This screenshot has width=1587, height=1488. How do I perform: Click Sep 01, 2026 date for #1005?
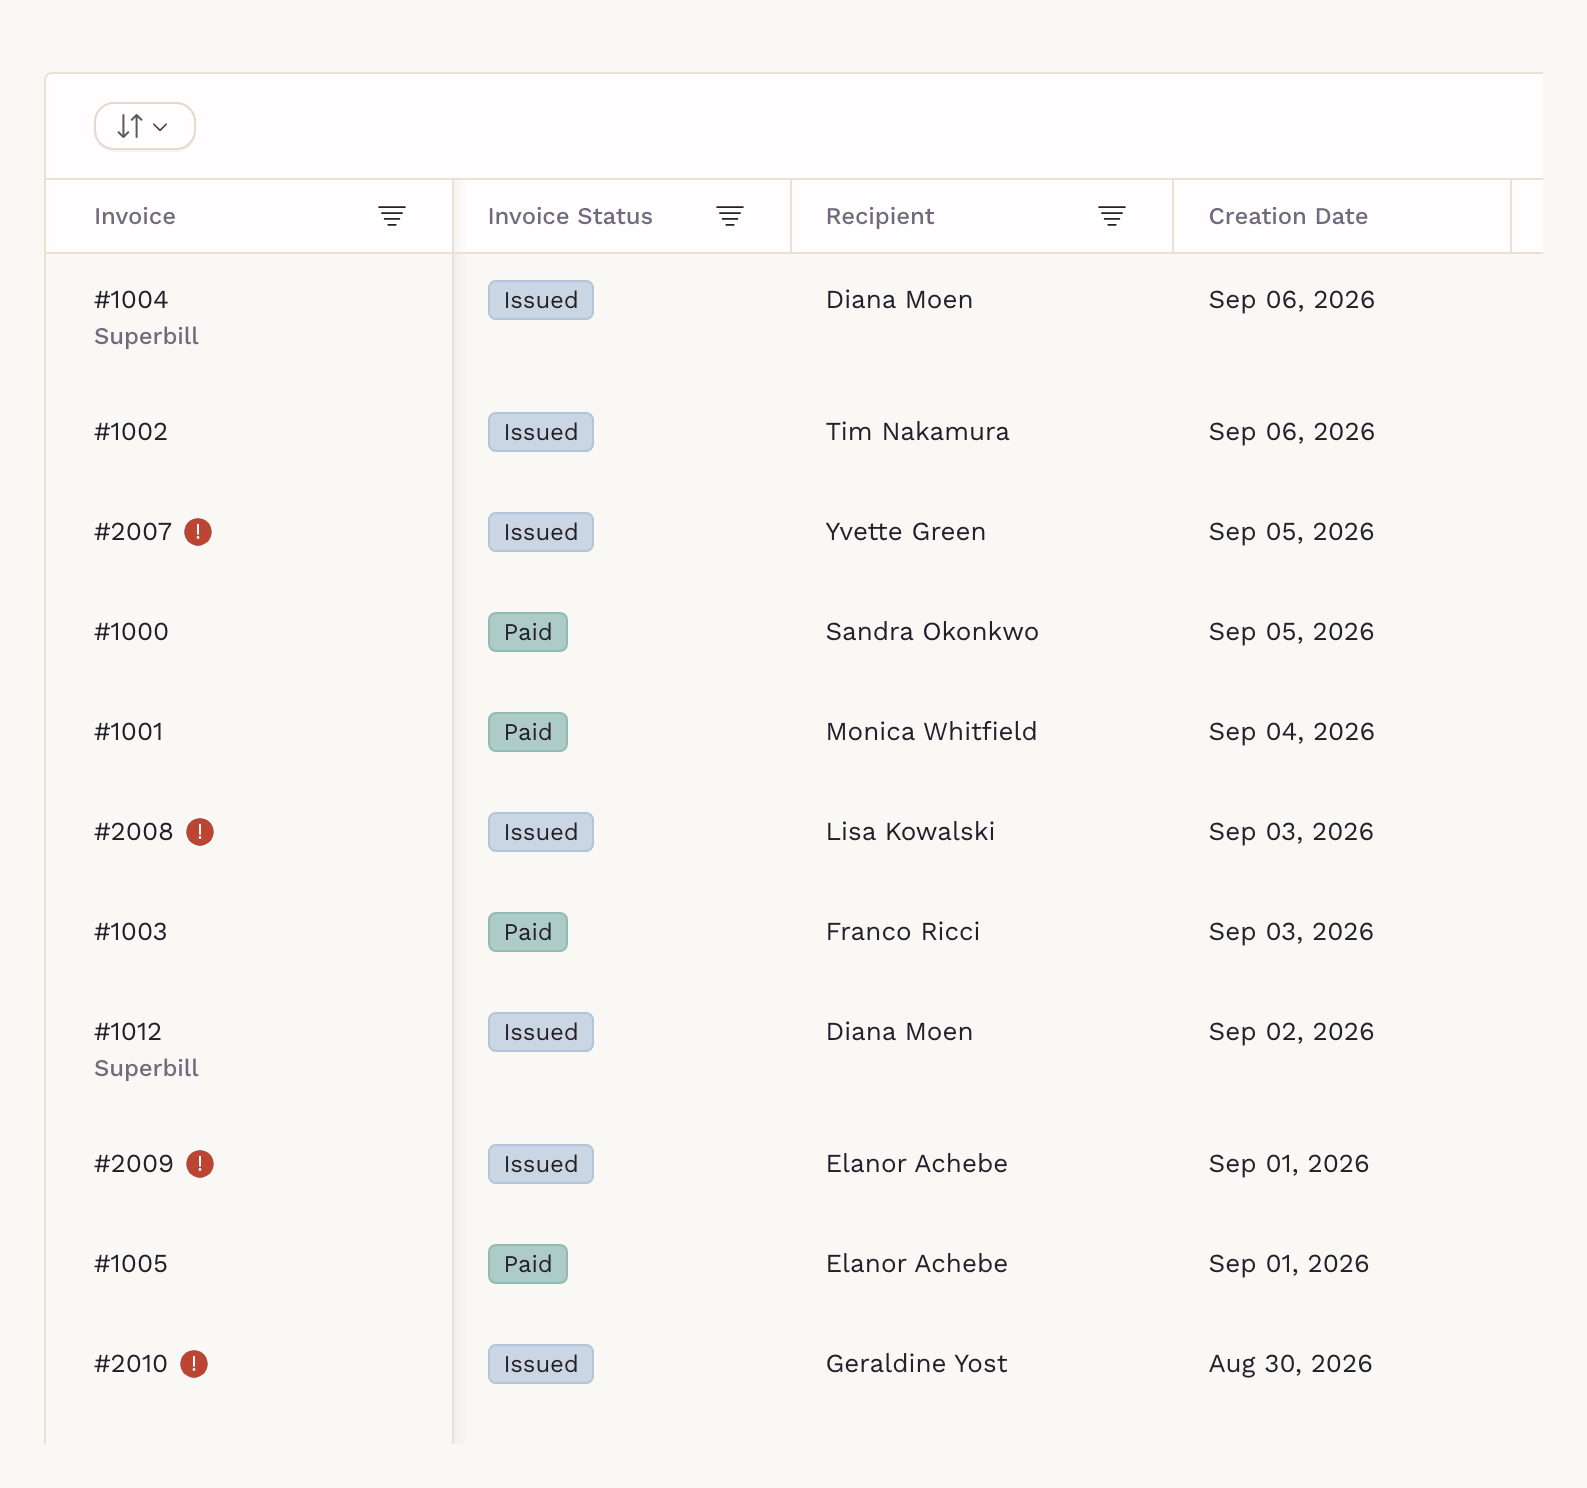pos(1289,1264)
